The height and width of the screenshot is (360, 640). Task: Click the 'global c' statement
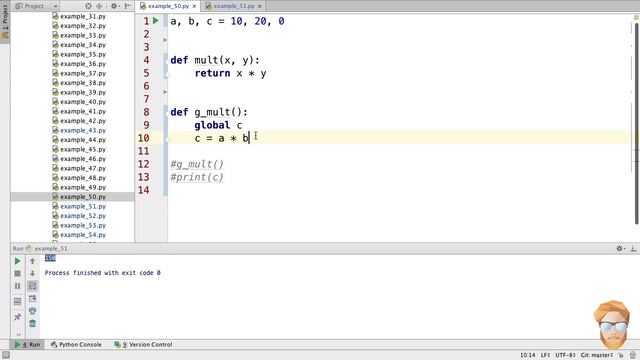(x=218, y=125)
